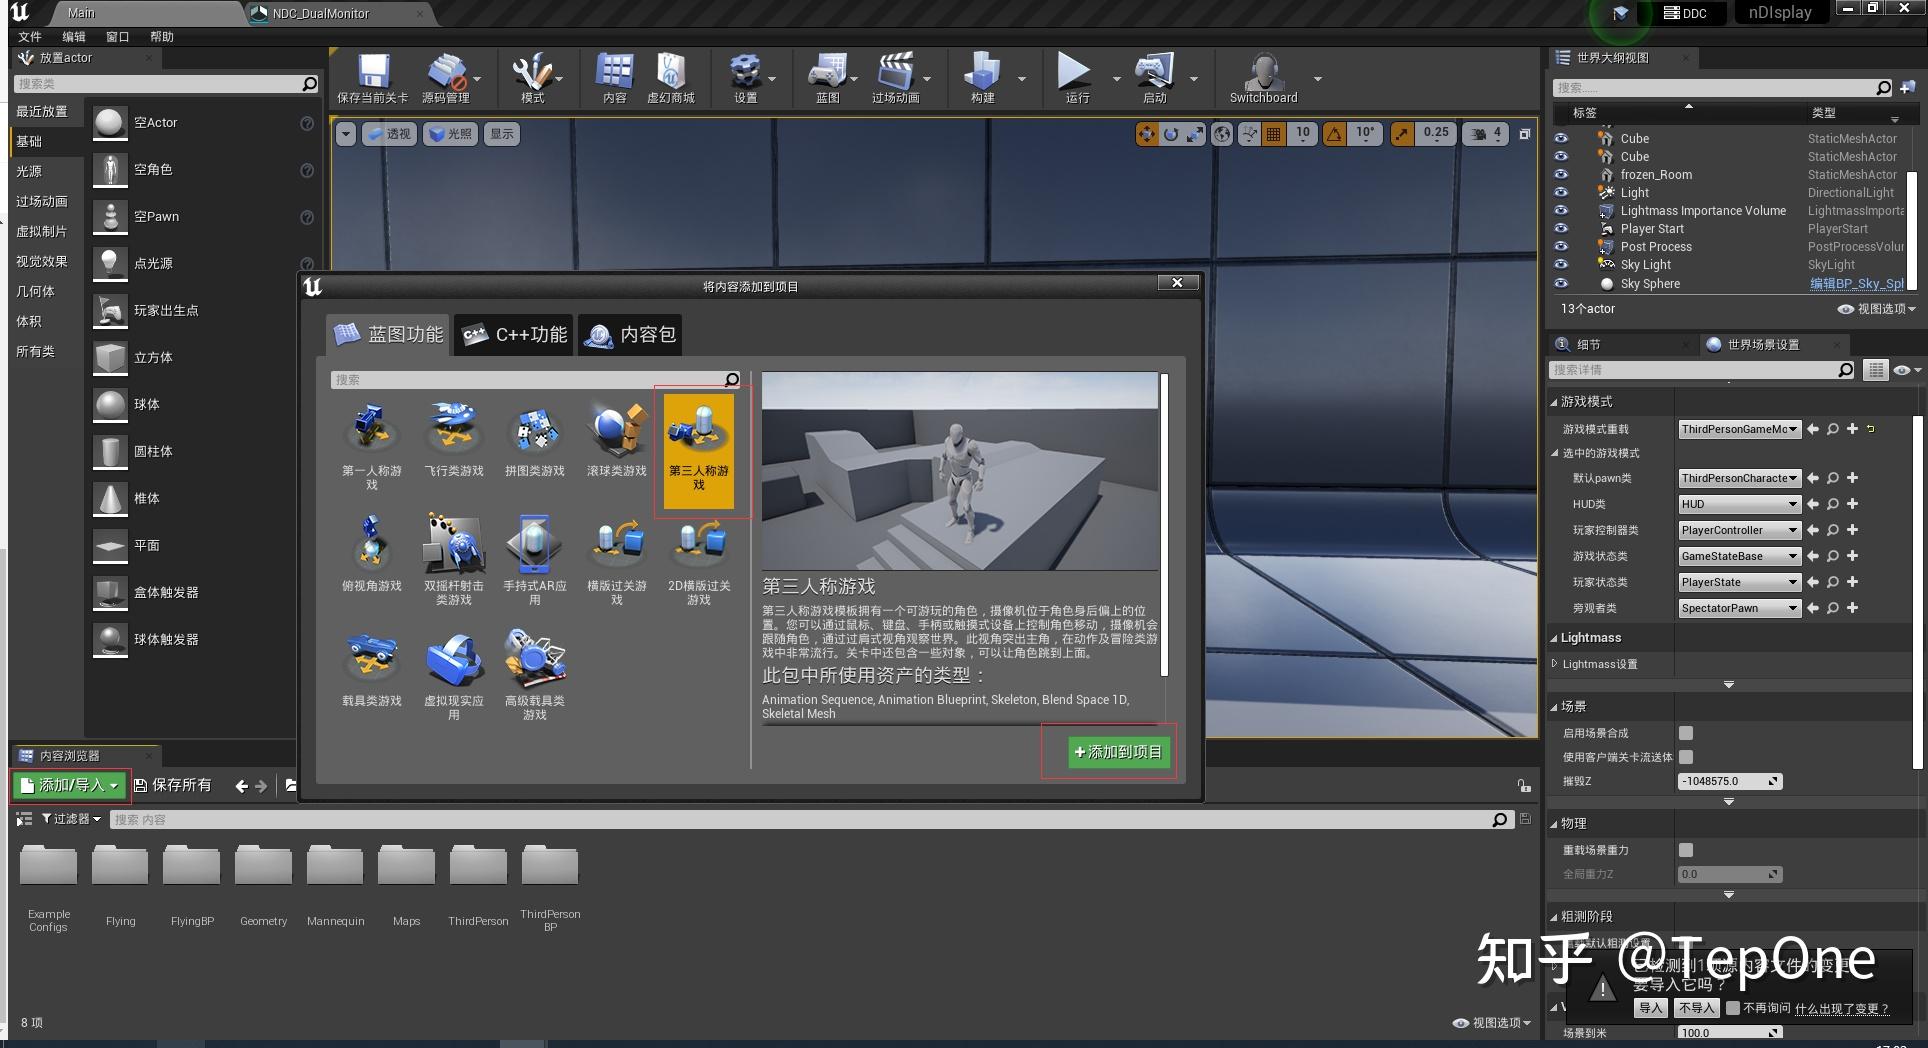
Task: Open the 窗口 menu
Action: [117, 36]
